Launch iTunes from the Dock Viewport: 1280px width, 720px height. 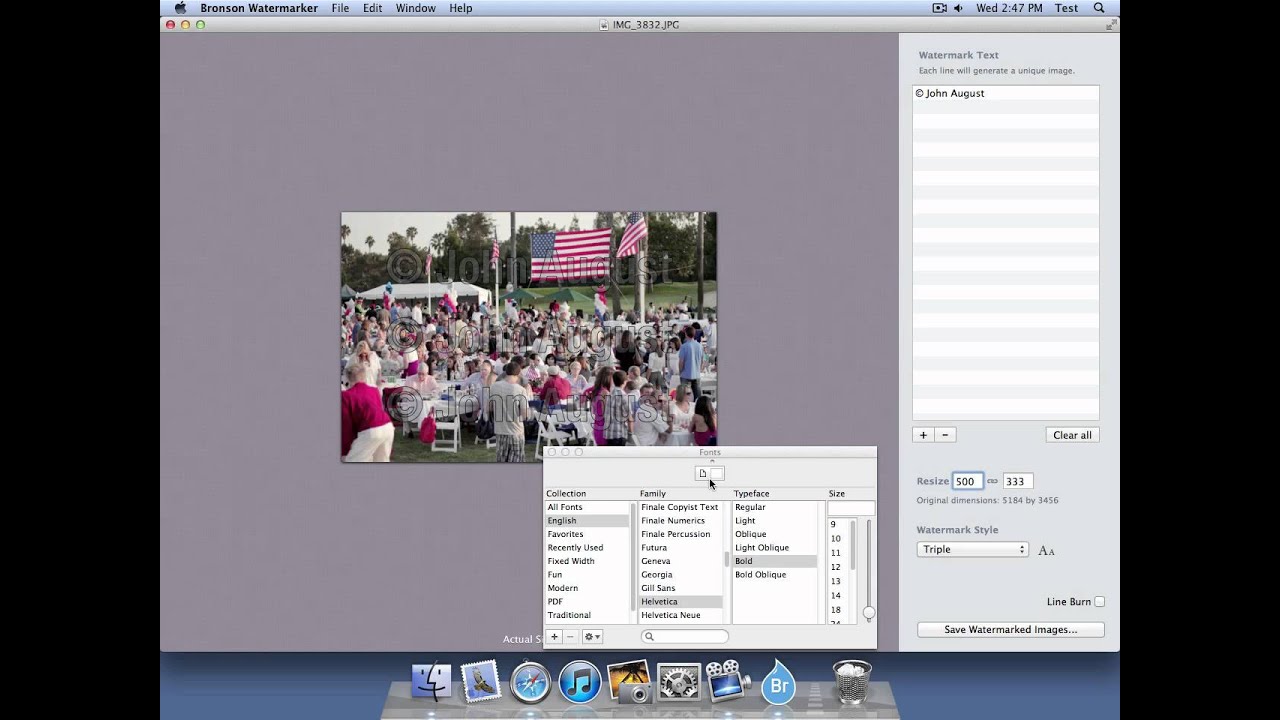[579, 683]
